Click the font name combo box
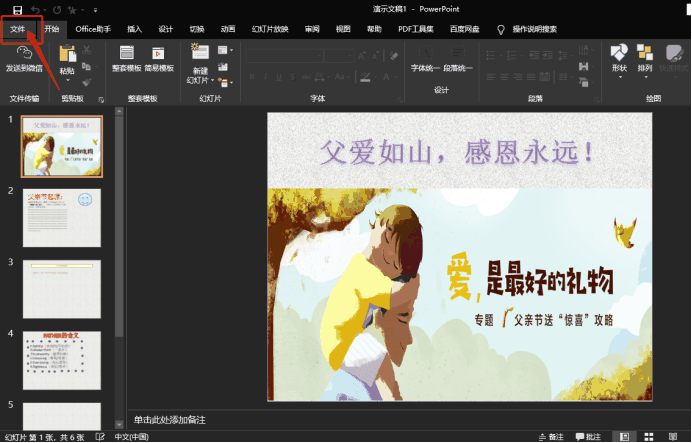The width and height of the screenshot is (692, 443). [285, 56]
